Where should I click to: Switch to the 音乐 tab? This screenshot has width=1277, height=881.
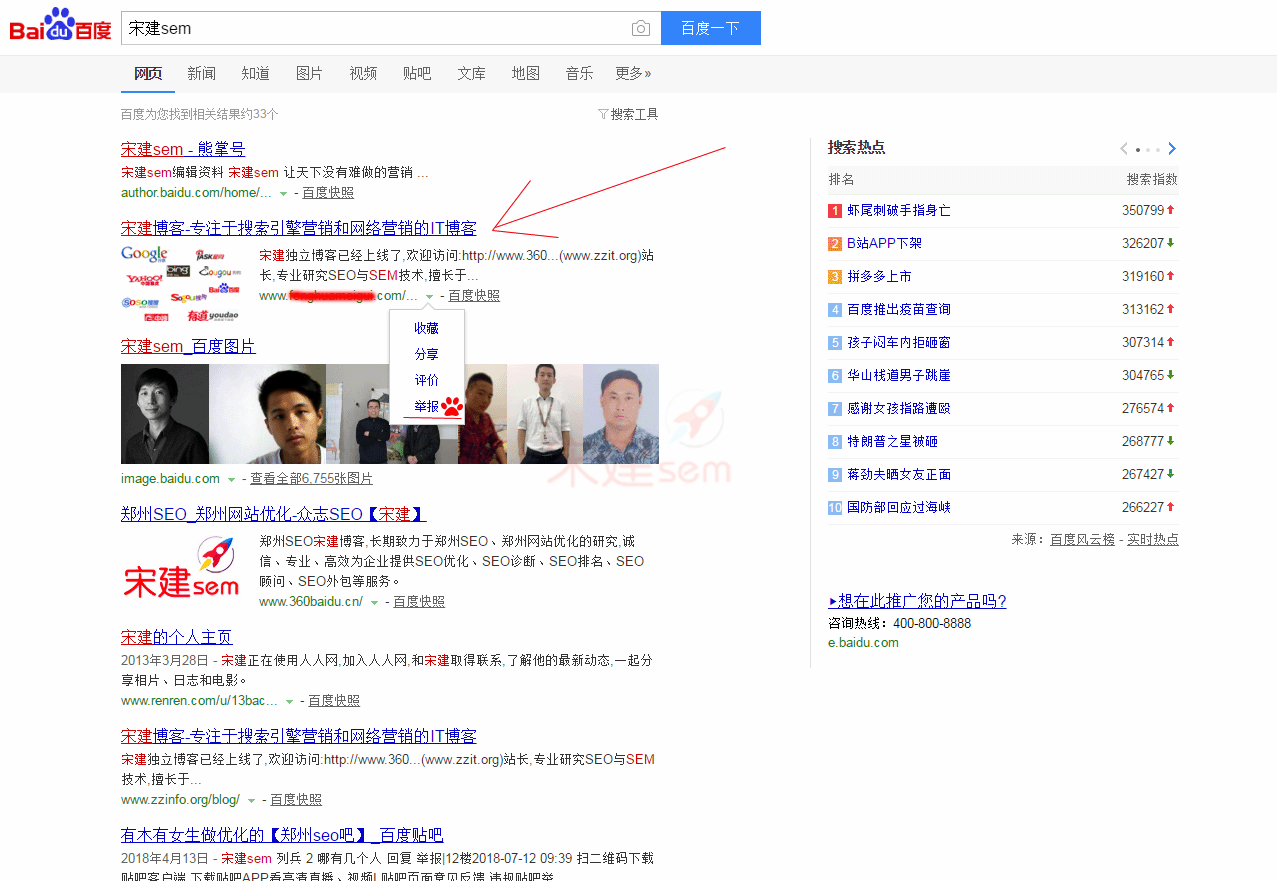coord(579,73)
